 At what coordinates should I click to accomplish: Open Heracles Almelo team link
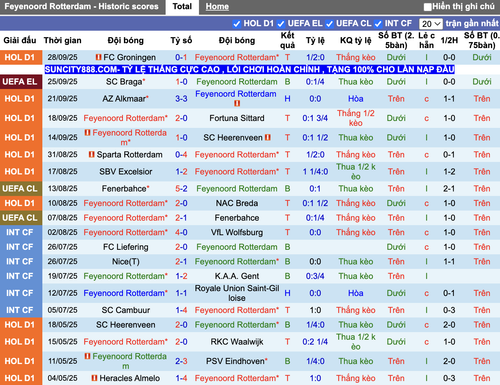(x=130, y=378)
